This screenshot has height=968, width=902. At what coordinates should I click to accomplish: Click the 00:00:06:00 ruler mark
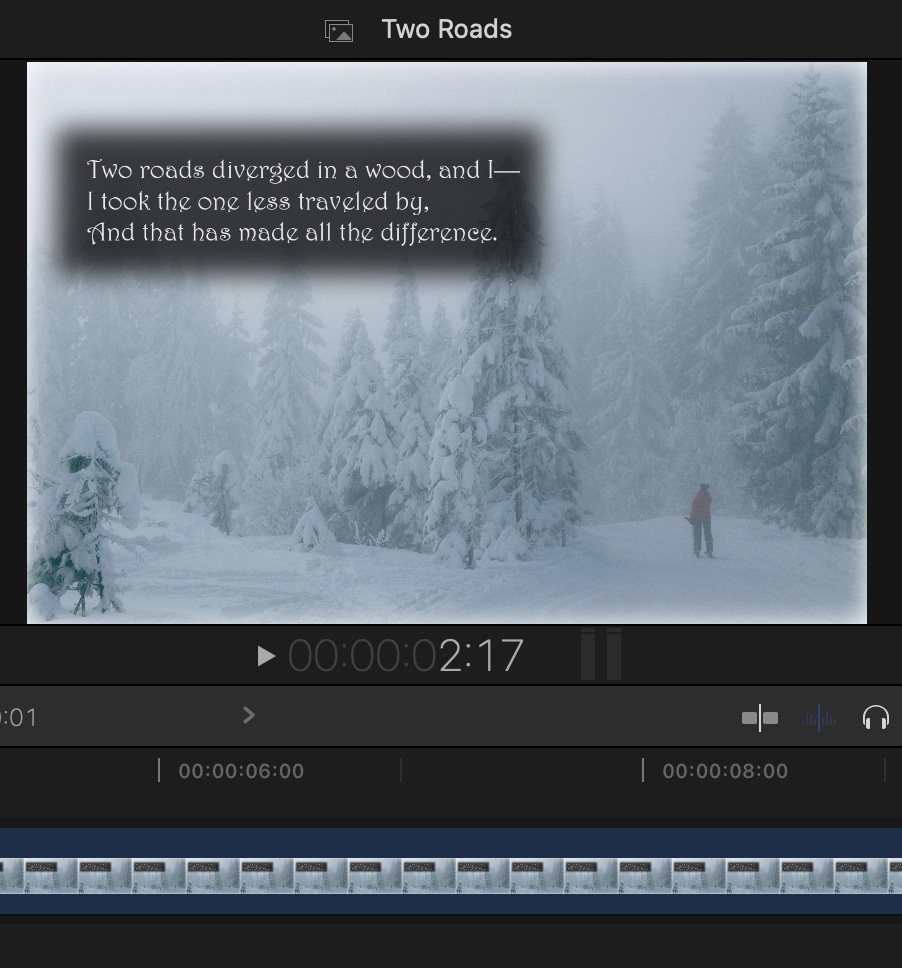click(x=240, y=771)
